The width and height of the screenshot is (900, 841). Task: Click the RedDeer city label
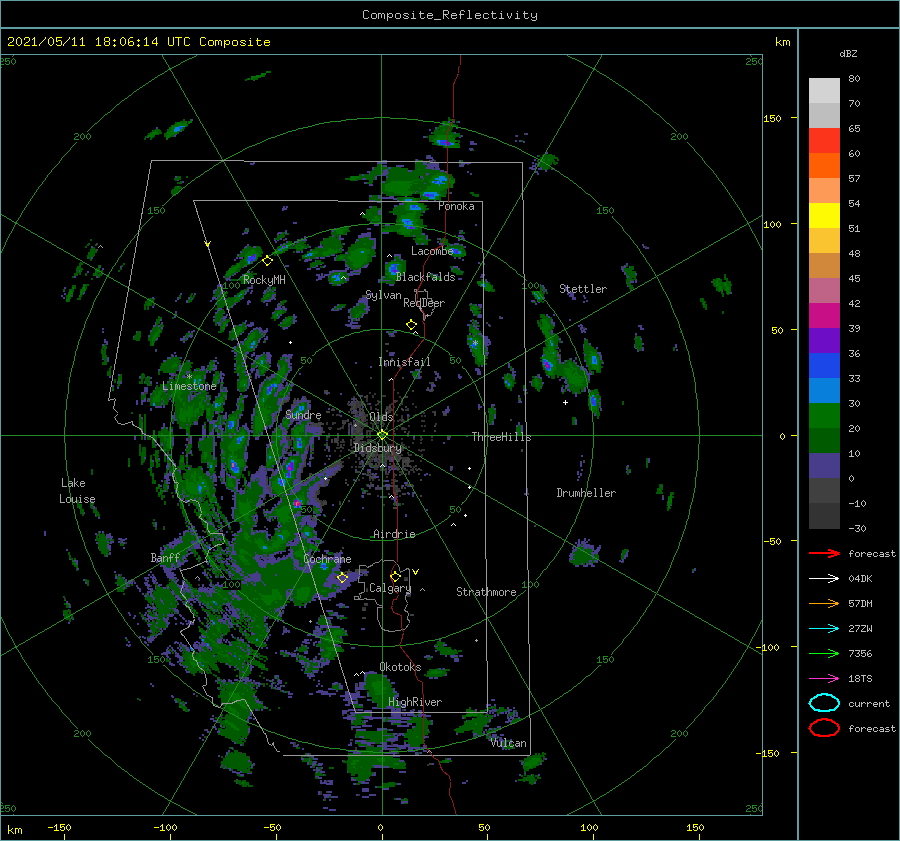coord(424,303)
